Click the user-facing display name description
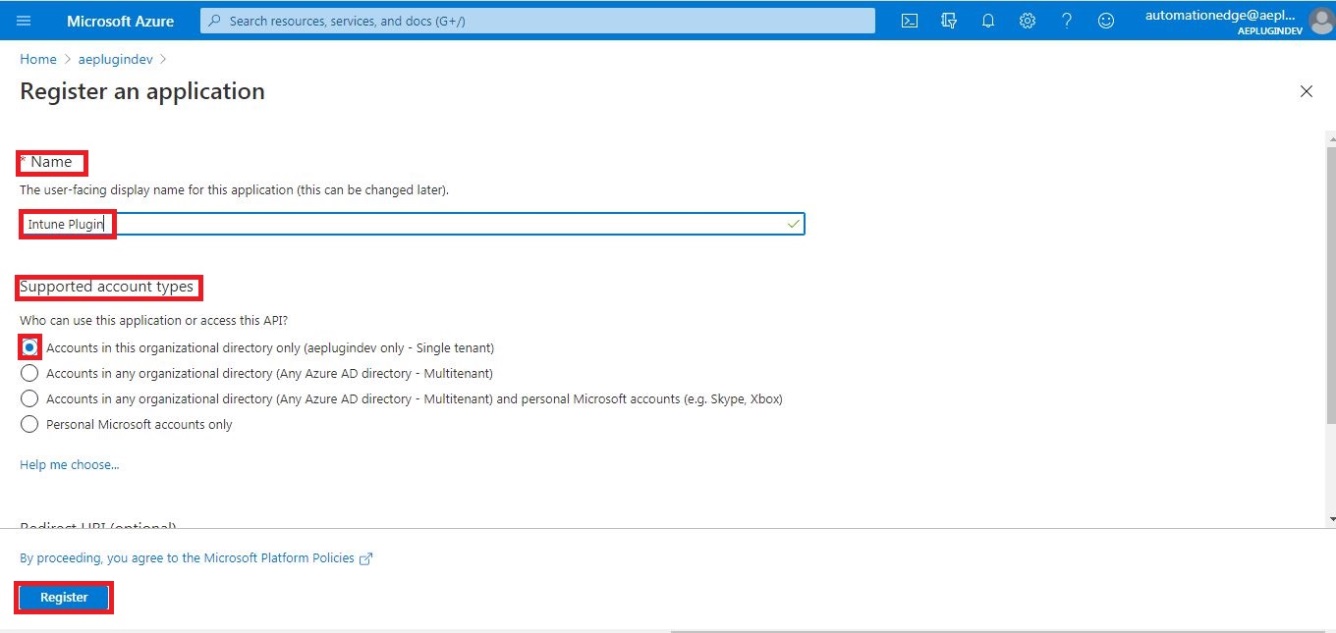Screen dimensions: 1336x633 point(234,190)
